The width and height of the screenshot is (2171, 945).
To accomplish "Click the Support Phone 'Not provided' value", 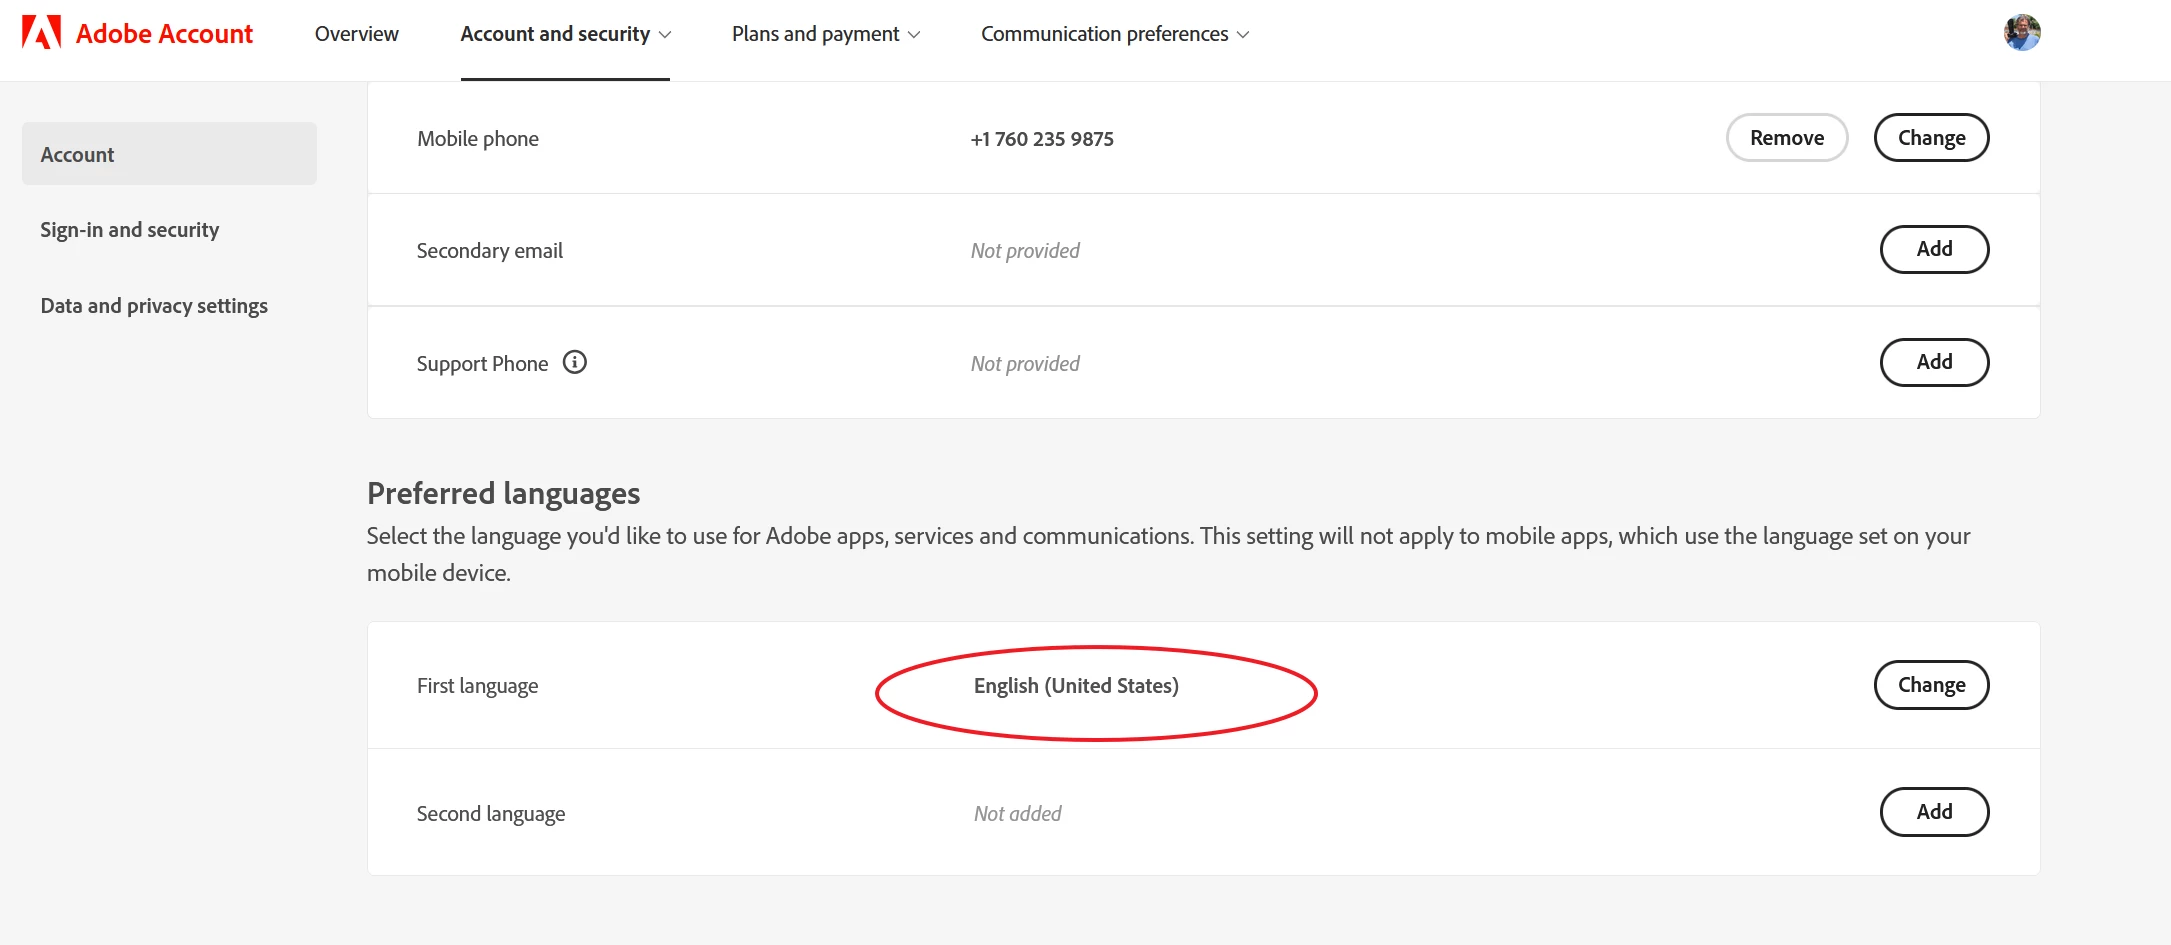I will point(1025,364).
